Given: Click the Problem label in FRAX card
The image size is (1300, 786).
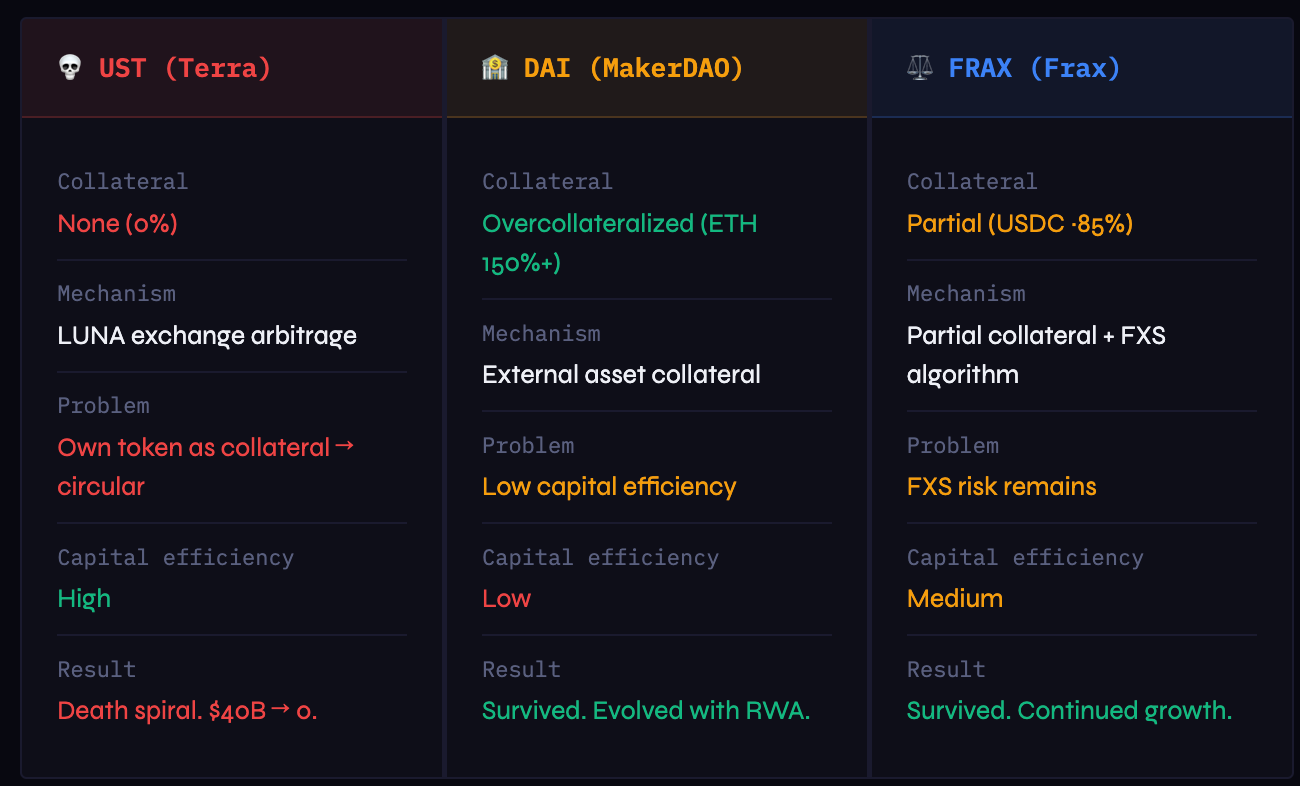Looking at the screenshot, I should coord(953,445).
